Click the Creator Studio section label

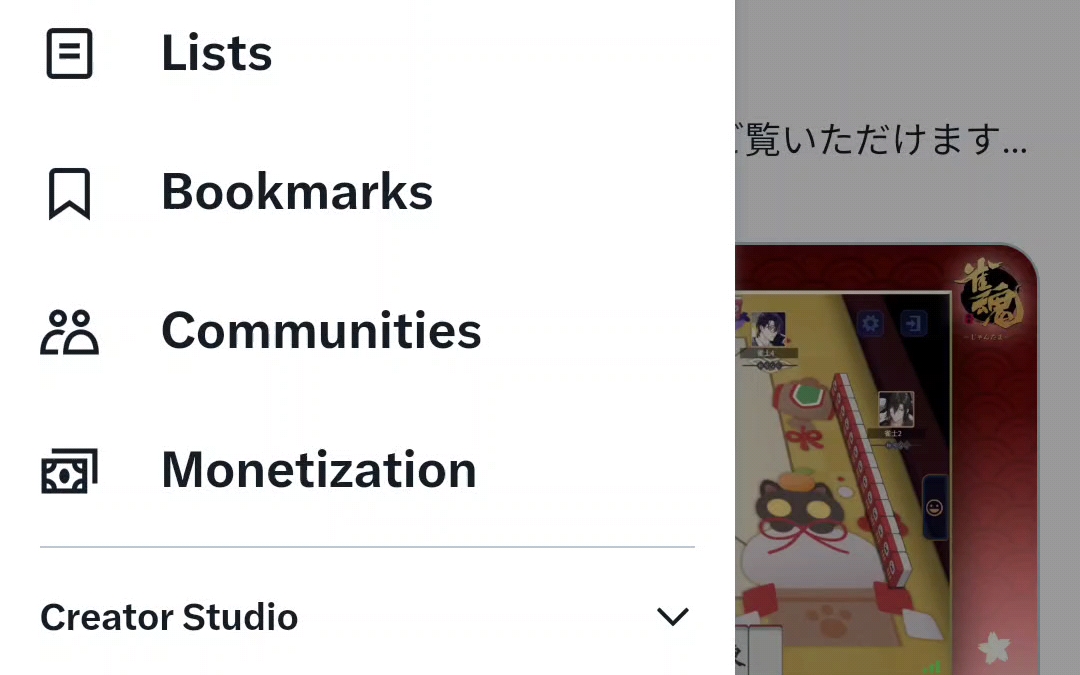(x=169, y=617)
